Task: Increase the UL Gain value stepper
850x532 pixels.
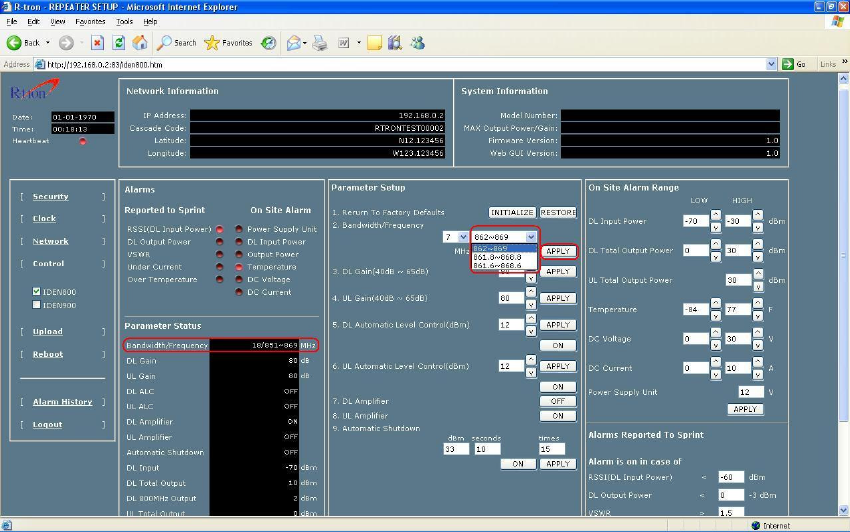Action: click(x=531, y=293)
